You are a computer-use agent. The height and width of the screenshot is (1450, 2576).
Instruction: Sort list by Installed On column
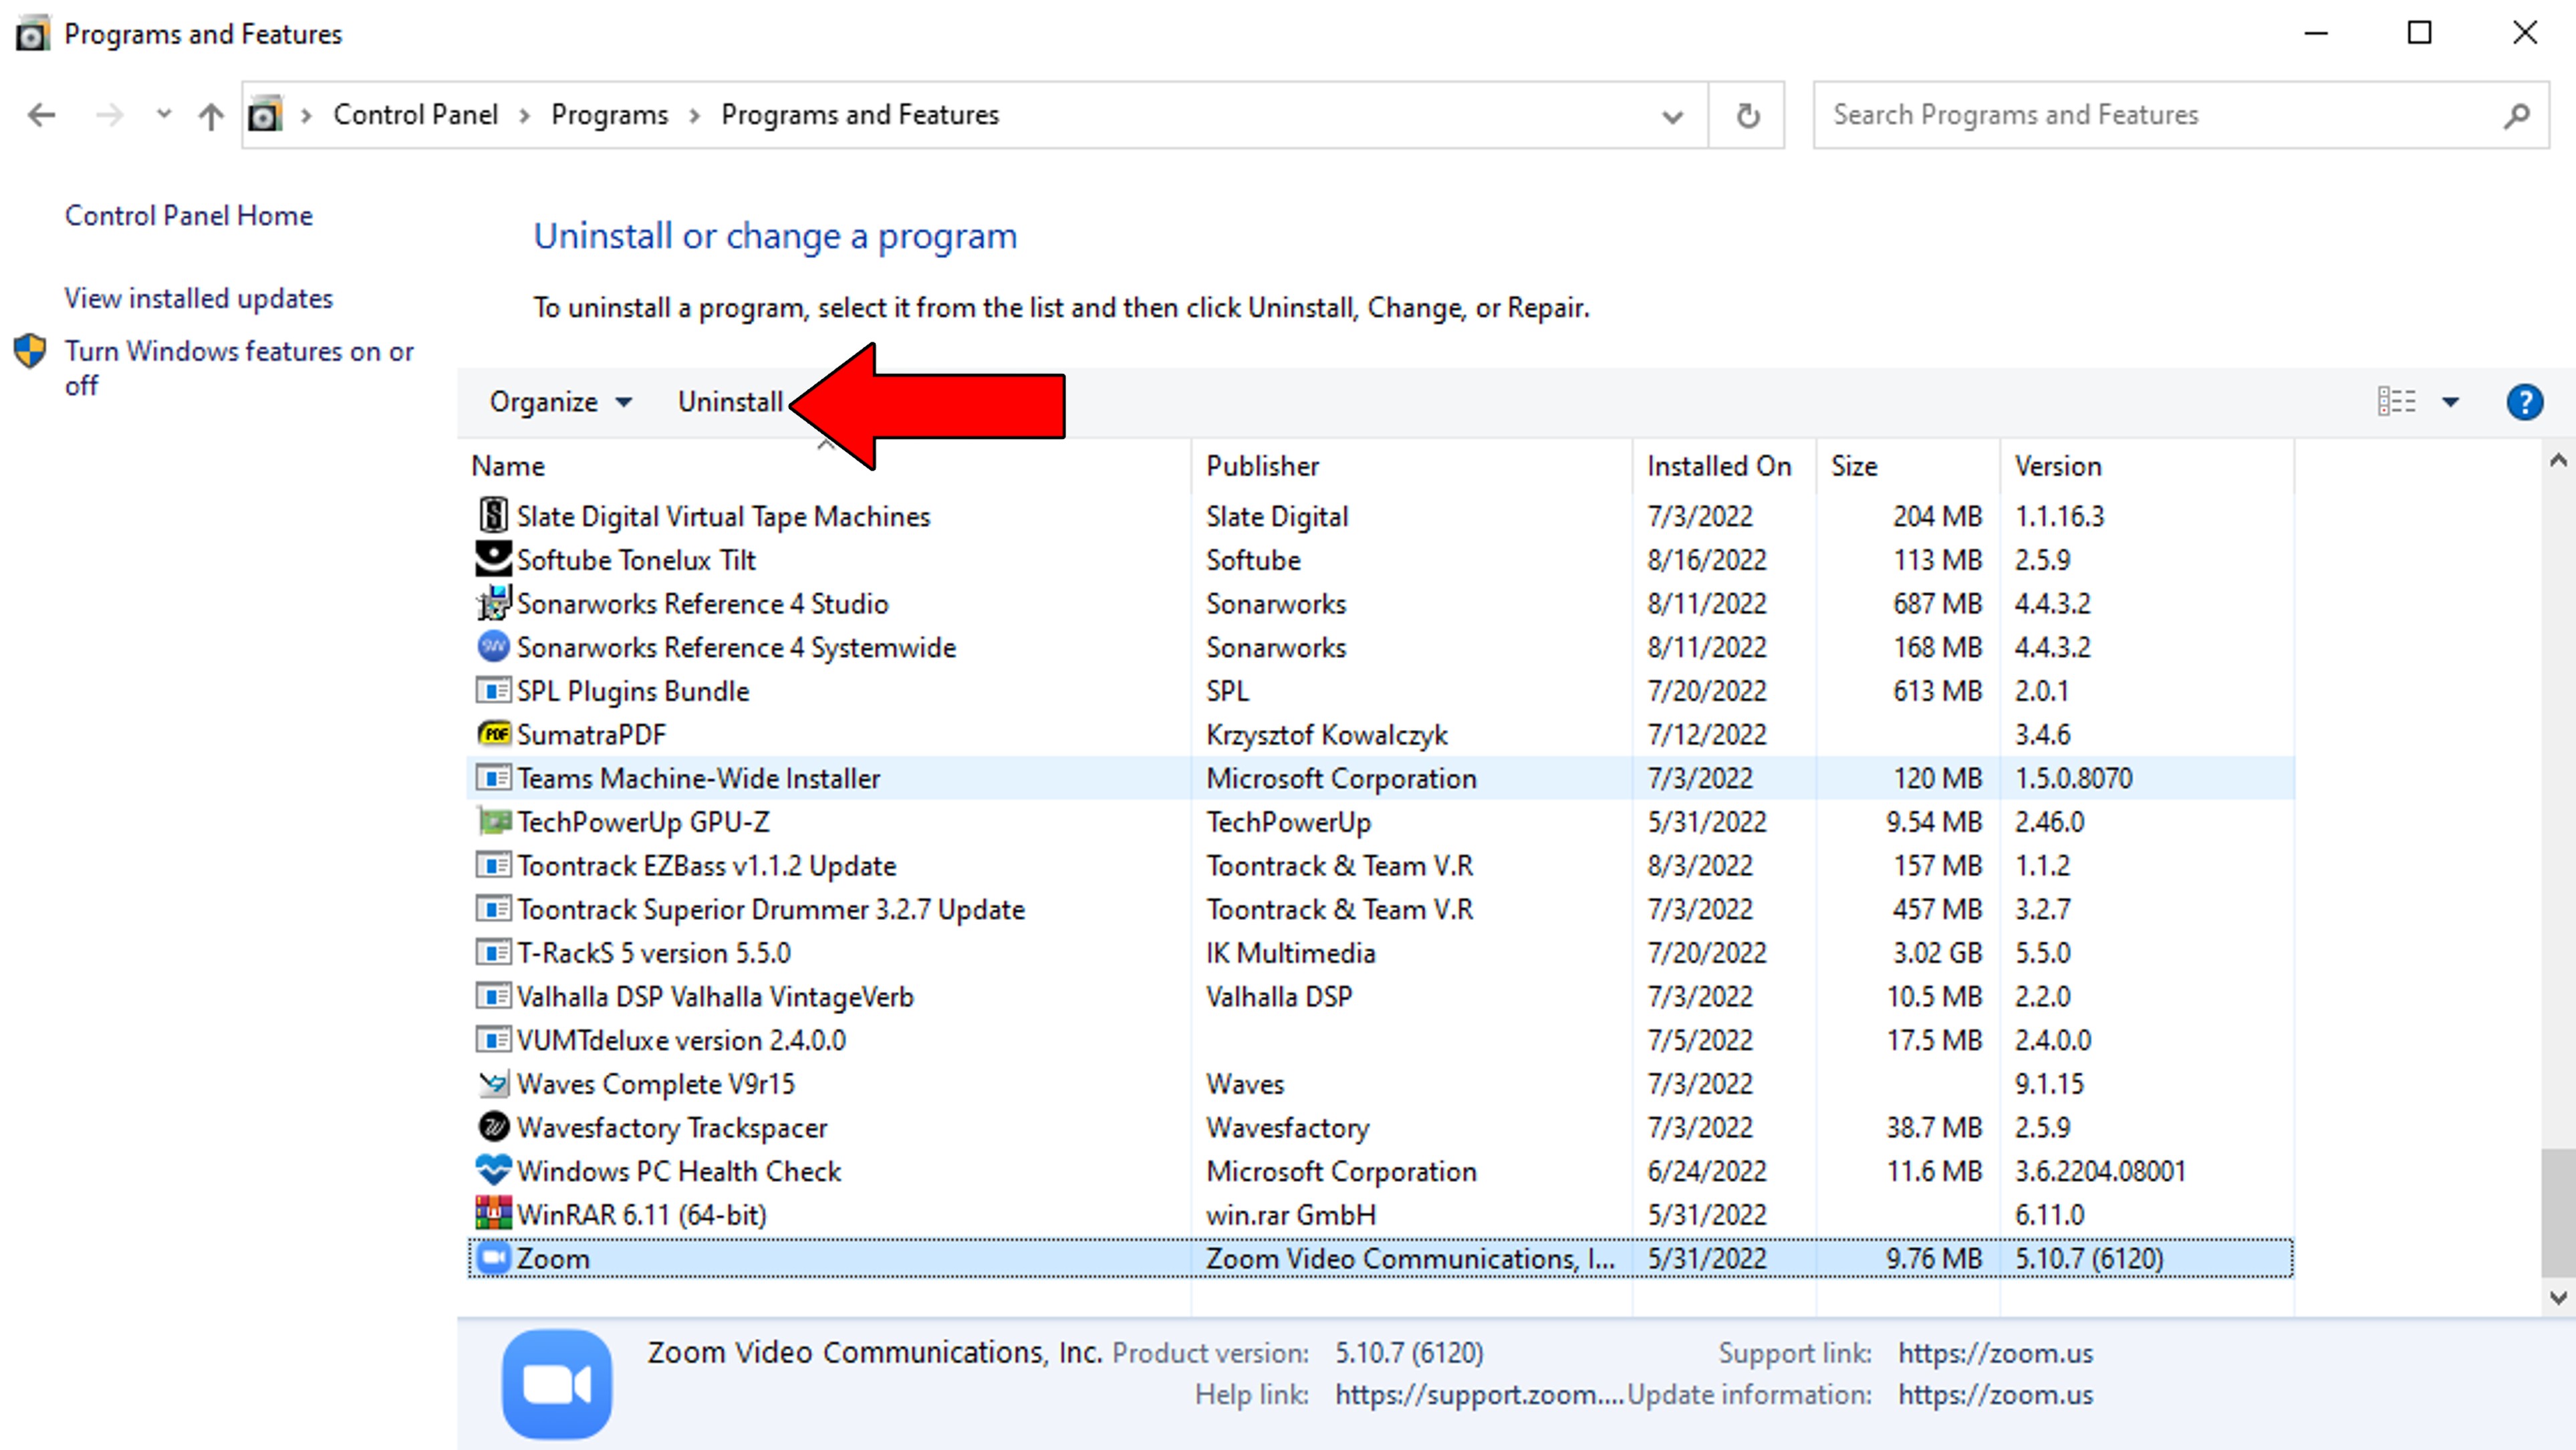[1718, 466]
